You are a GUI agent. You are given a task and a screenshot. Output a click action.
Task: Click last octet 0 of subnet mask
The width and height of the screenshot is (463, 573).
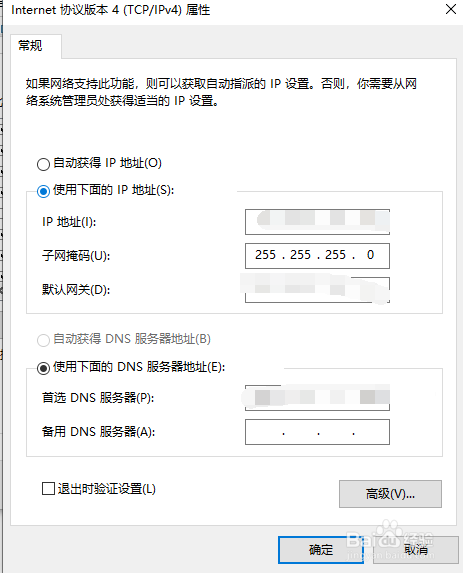pos(370,255)
